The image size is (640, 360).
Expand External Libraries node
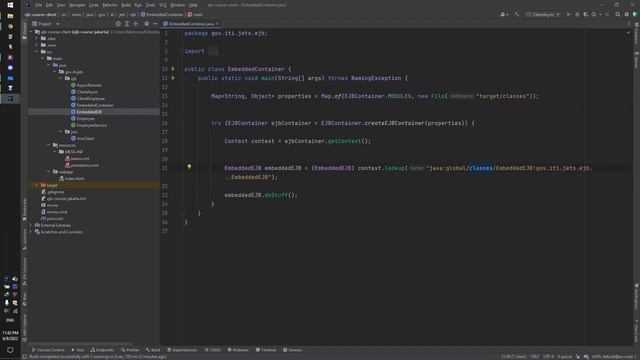coord(31,225)
